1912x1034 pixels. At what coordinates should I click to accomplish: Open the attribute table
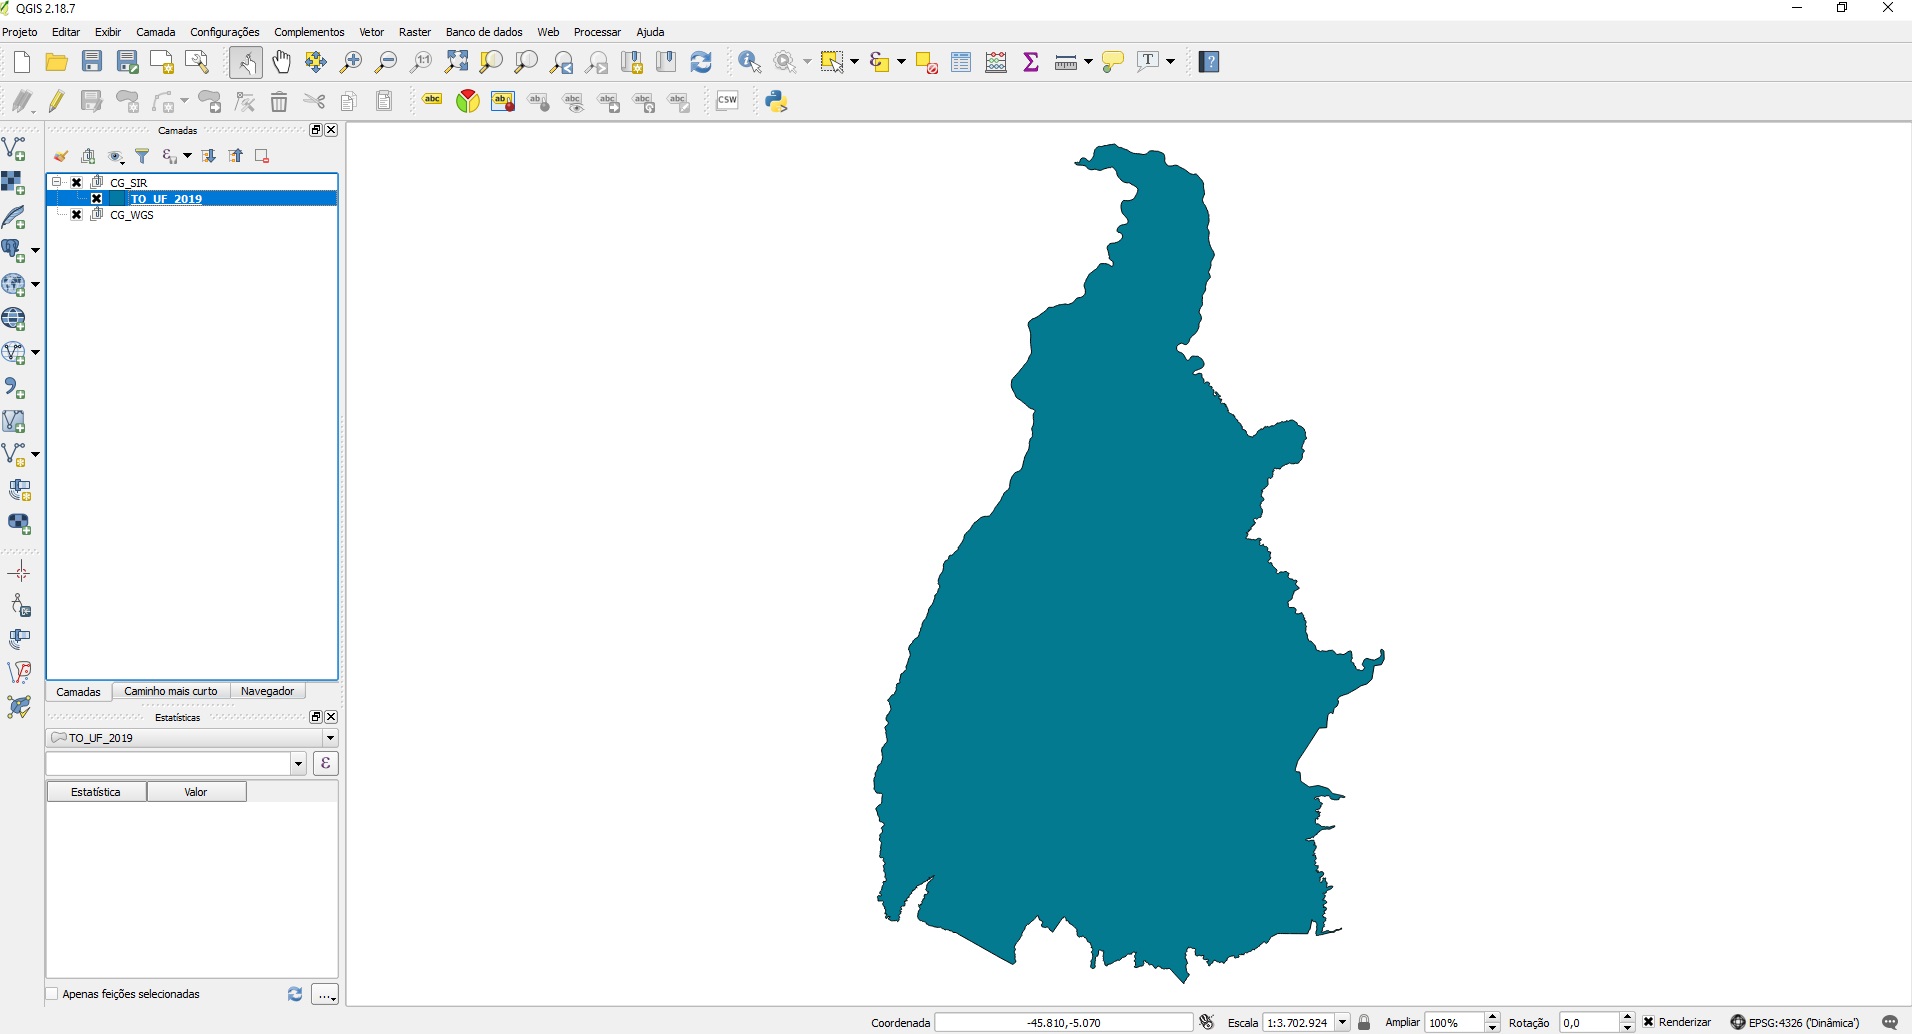pos(961,62)
